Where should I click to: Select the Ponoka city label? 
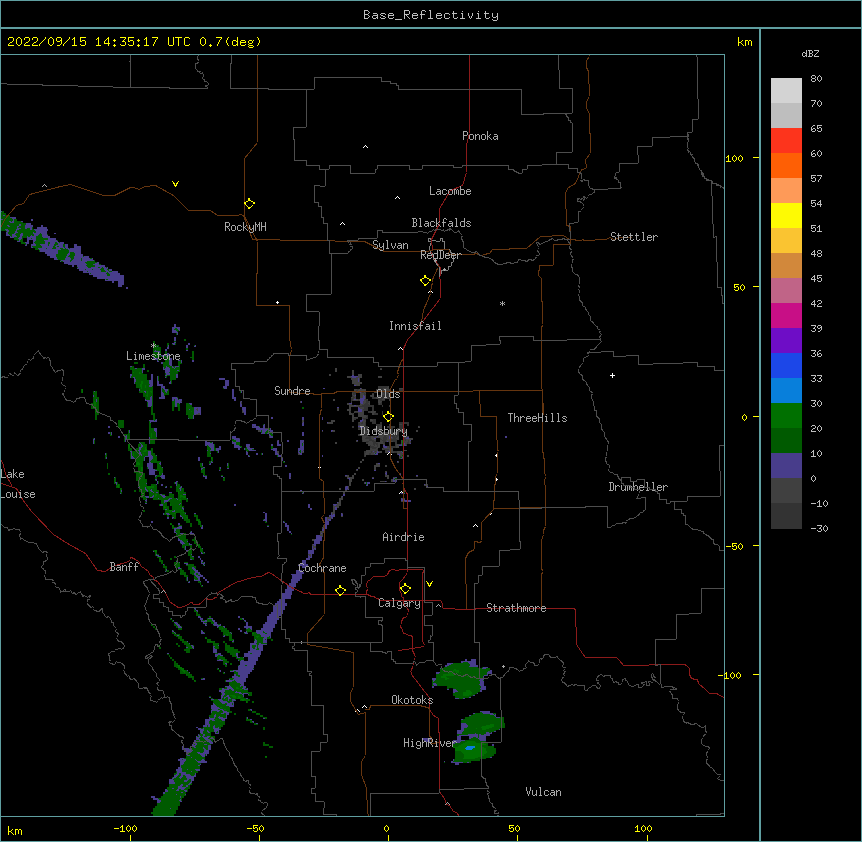pyautogui.click(x=480, y=136)
